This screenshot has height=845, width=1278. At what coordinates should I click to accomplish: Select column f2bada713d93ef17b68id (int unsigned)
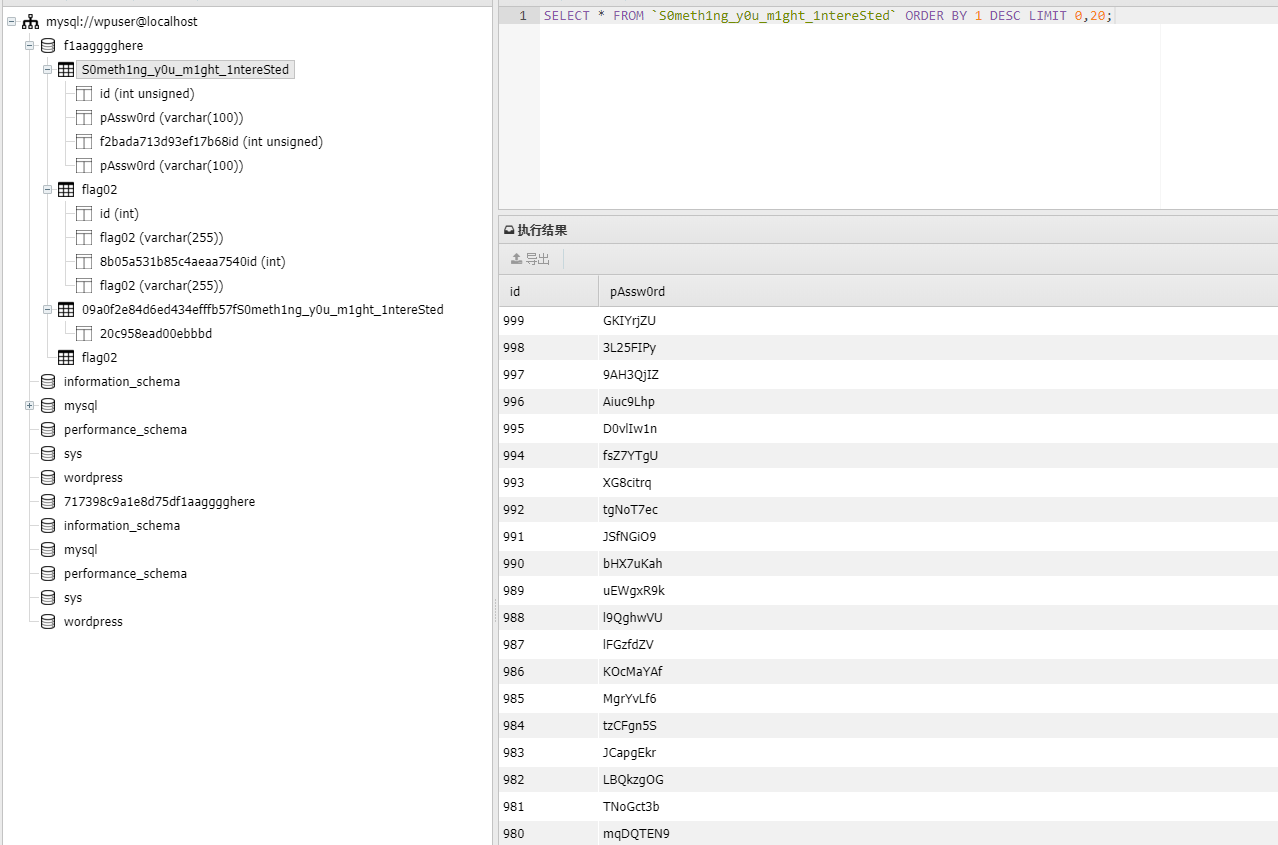point(211,141)
